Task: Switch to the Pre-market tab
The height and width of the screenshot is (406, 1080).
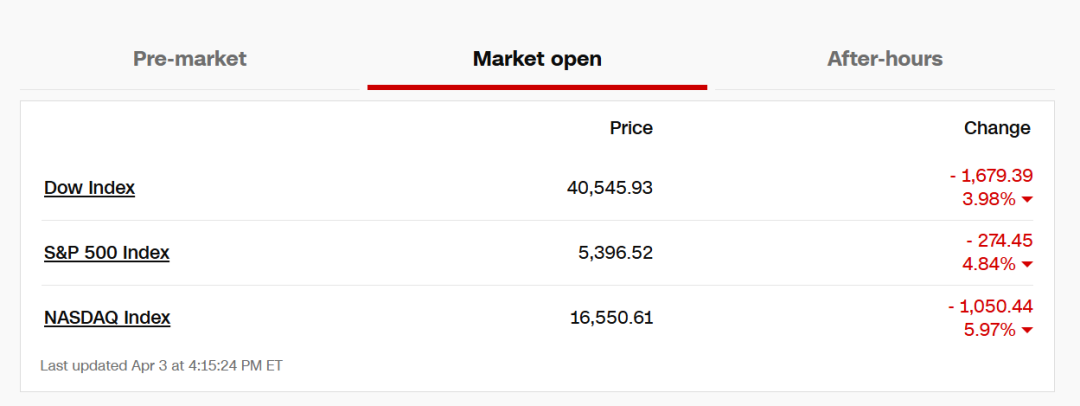Action: pos(189,59)
